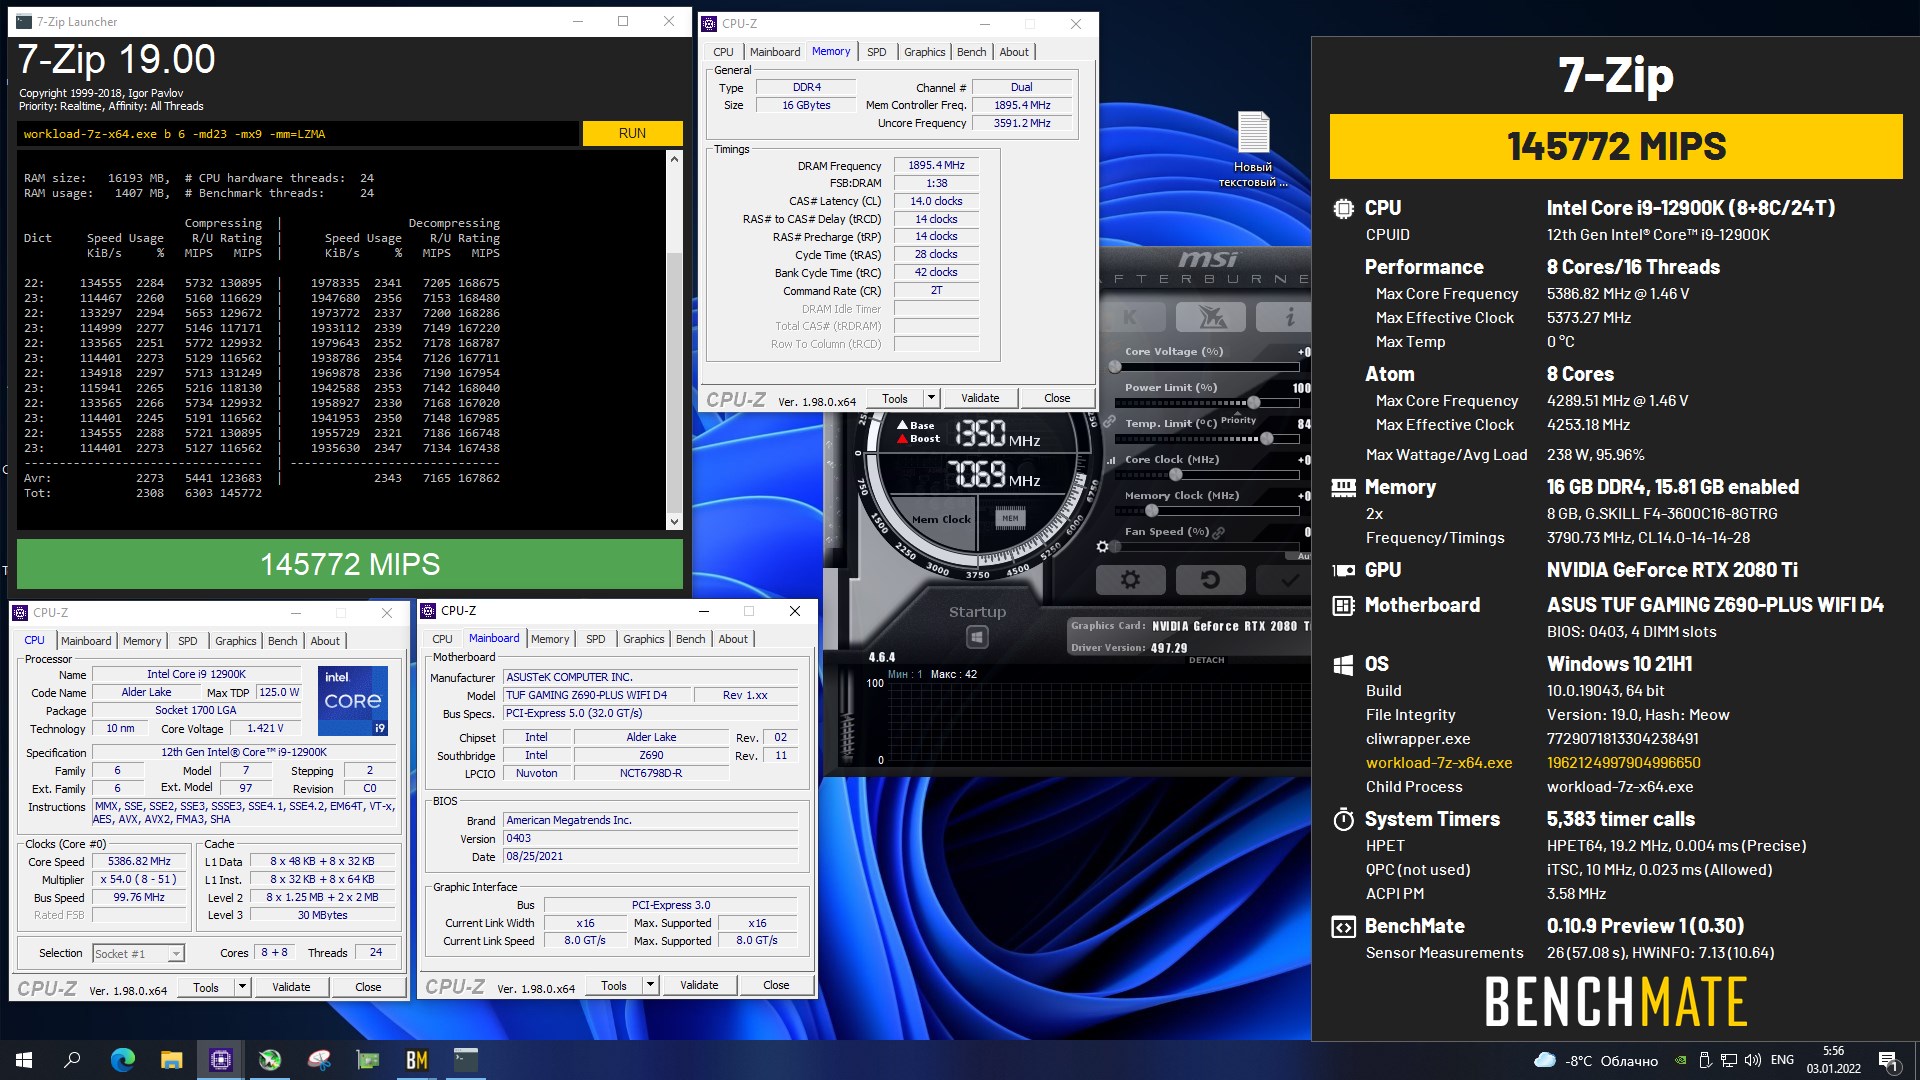Click Validate in the Memory CPU-Z window
This screenshot has width=1920, height=1080.
tap(980, 398)
